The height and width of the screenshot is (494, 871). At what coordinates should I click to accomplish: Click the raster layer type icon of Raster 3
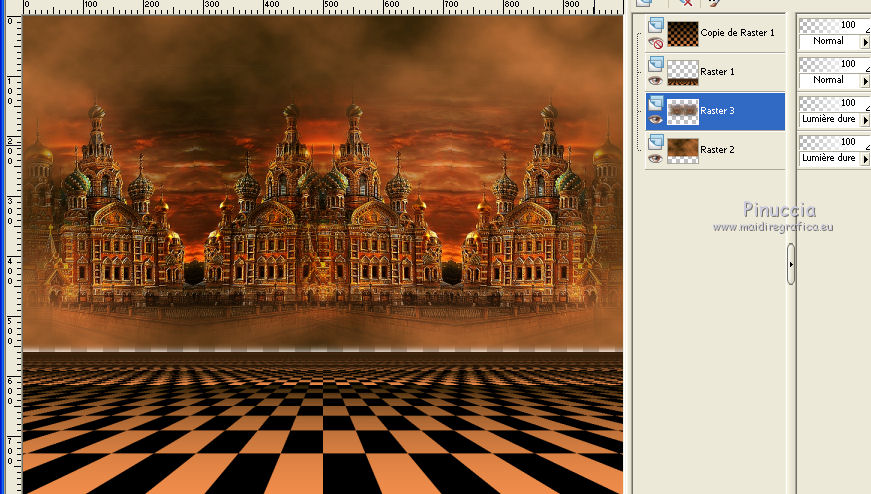click(656, 103)
